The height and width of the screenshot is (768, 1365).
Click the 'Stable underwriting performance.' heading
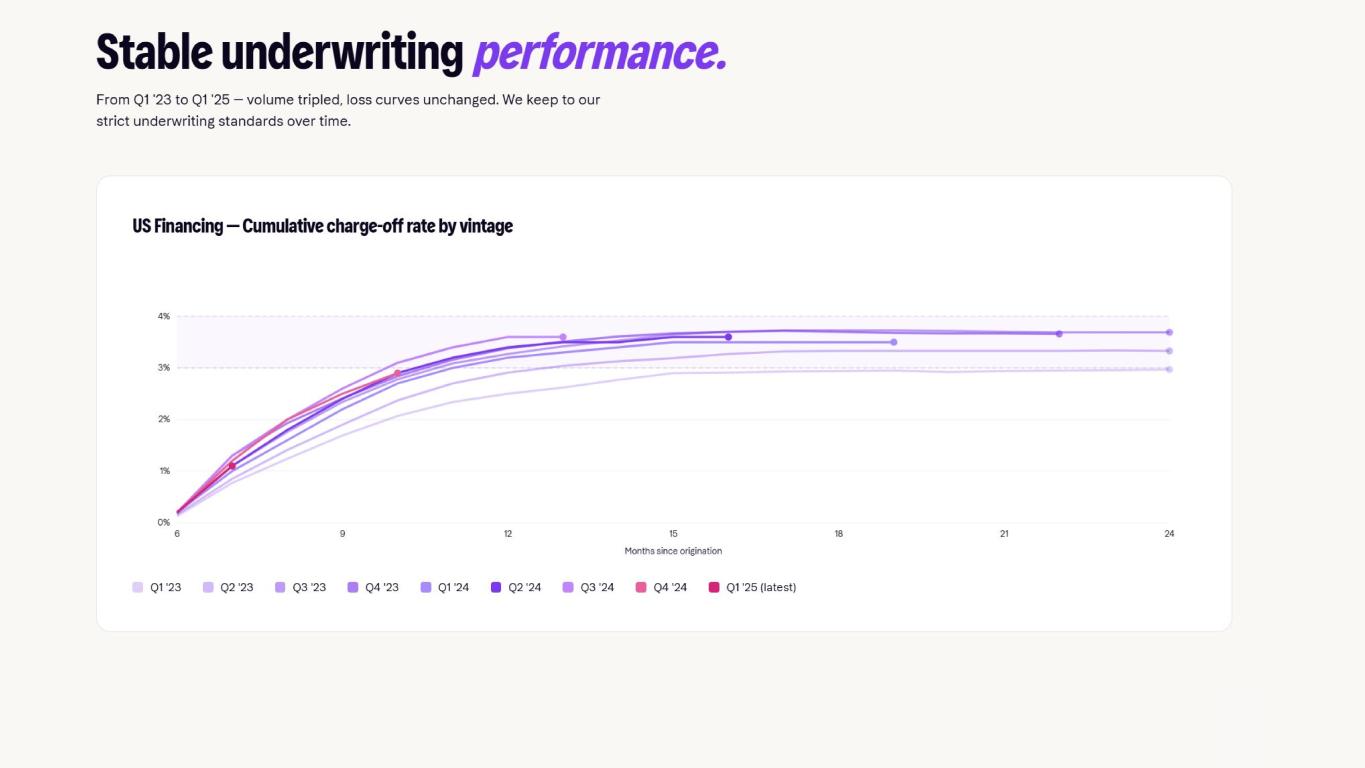410,52
